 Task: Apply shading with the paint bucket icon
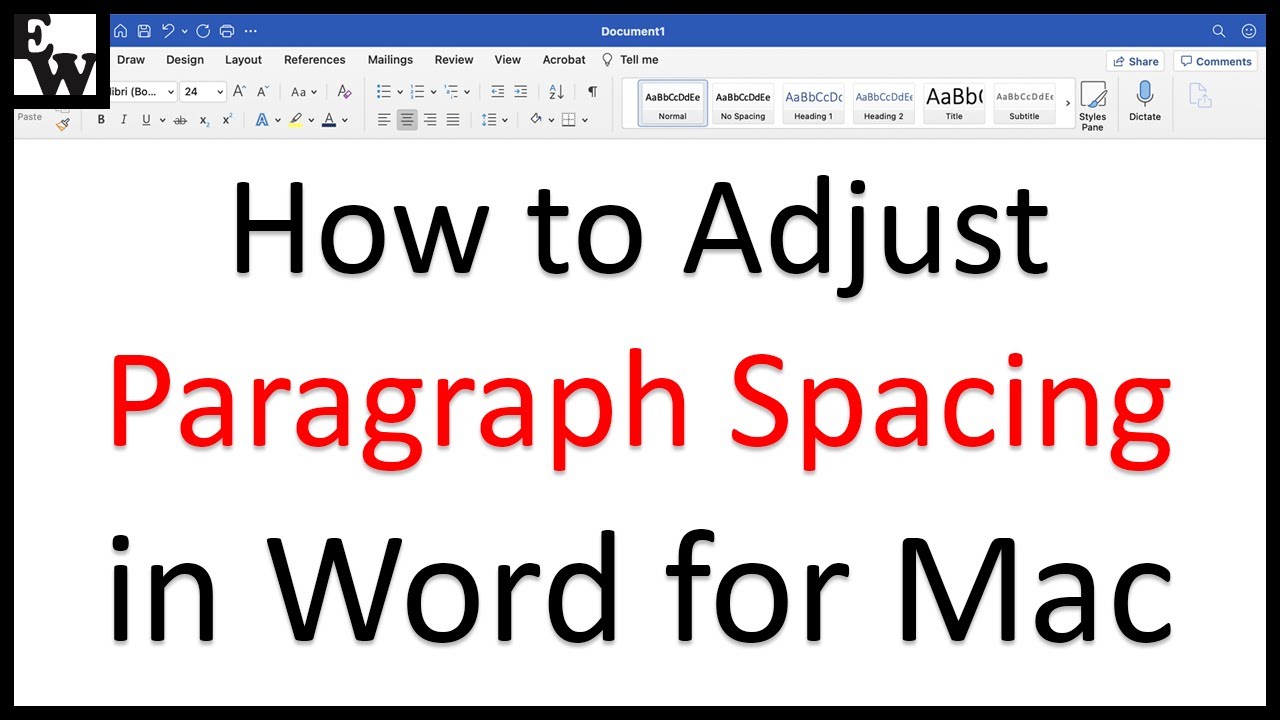[x=536, y=120]
